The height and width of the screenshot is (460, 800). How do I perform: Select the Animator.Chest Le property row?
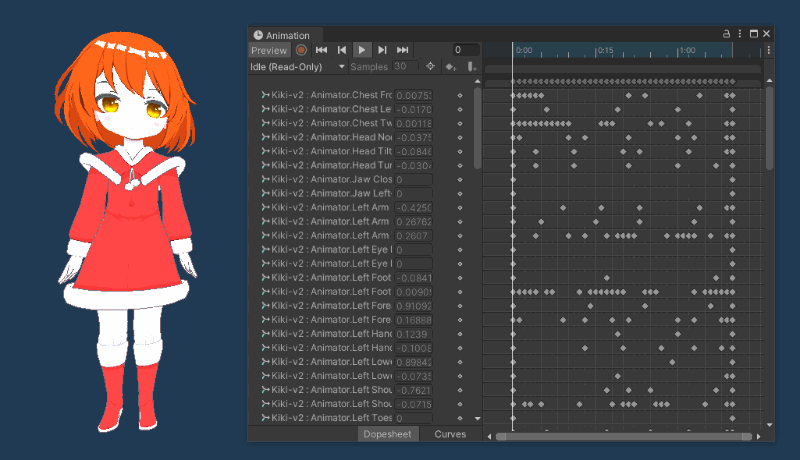pos(361,109)
